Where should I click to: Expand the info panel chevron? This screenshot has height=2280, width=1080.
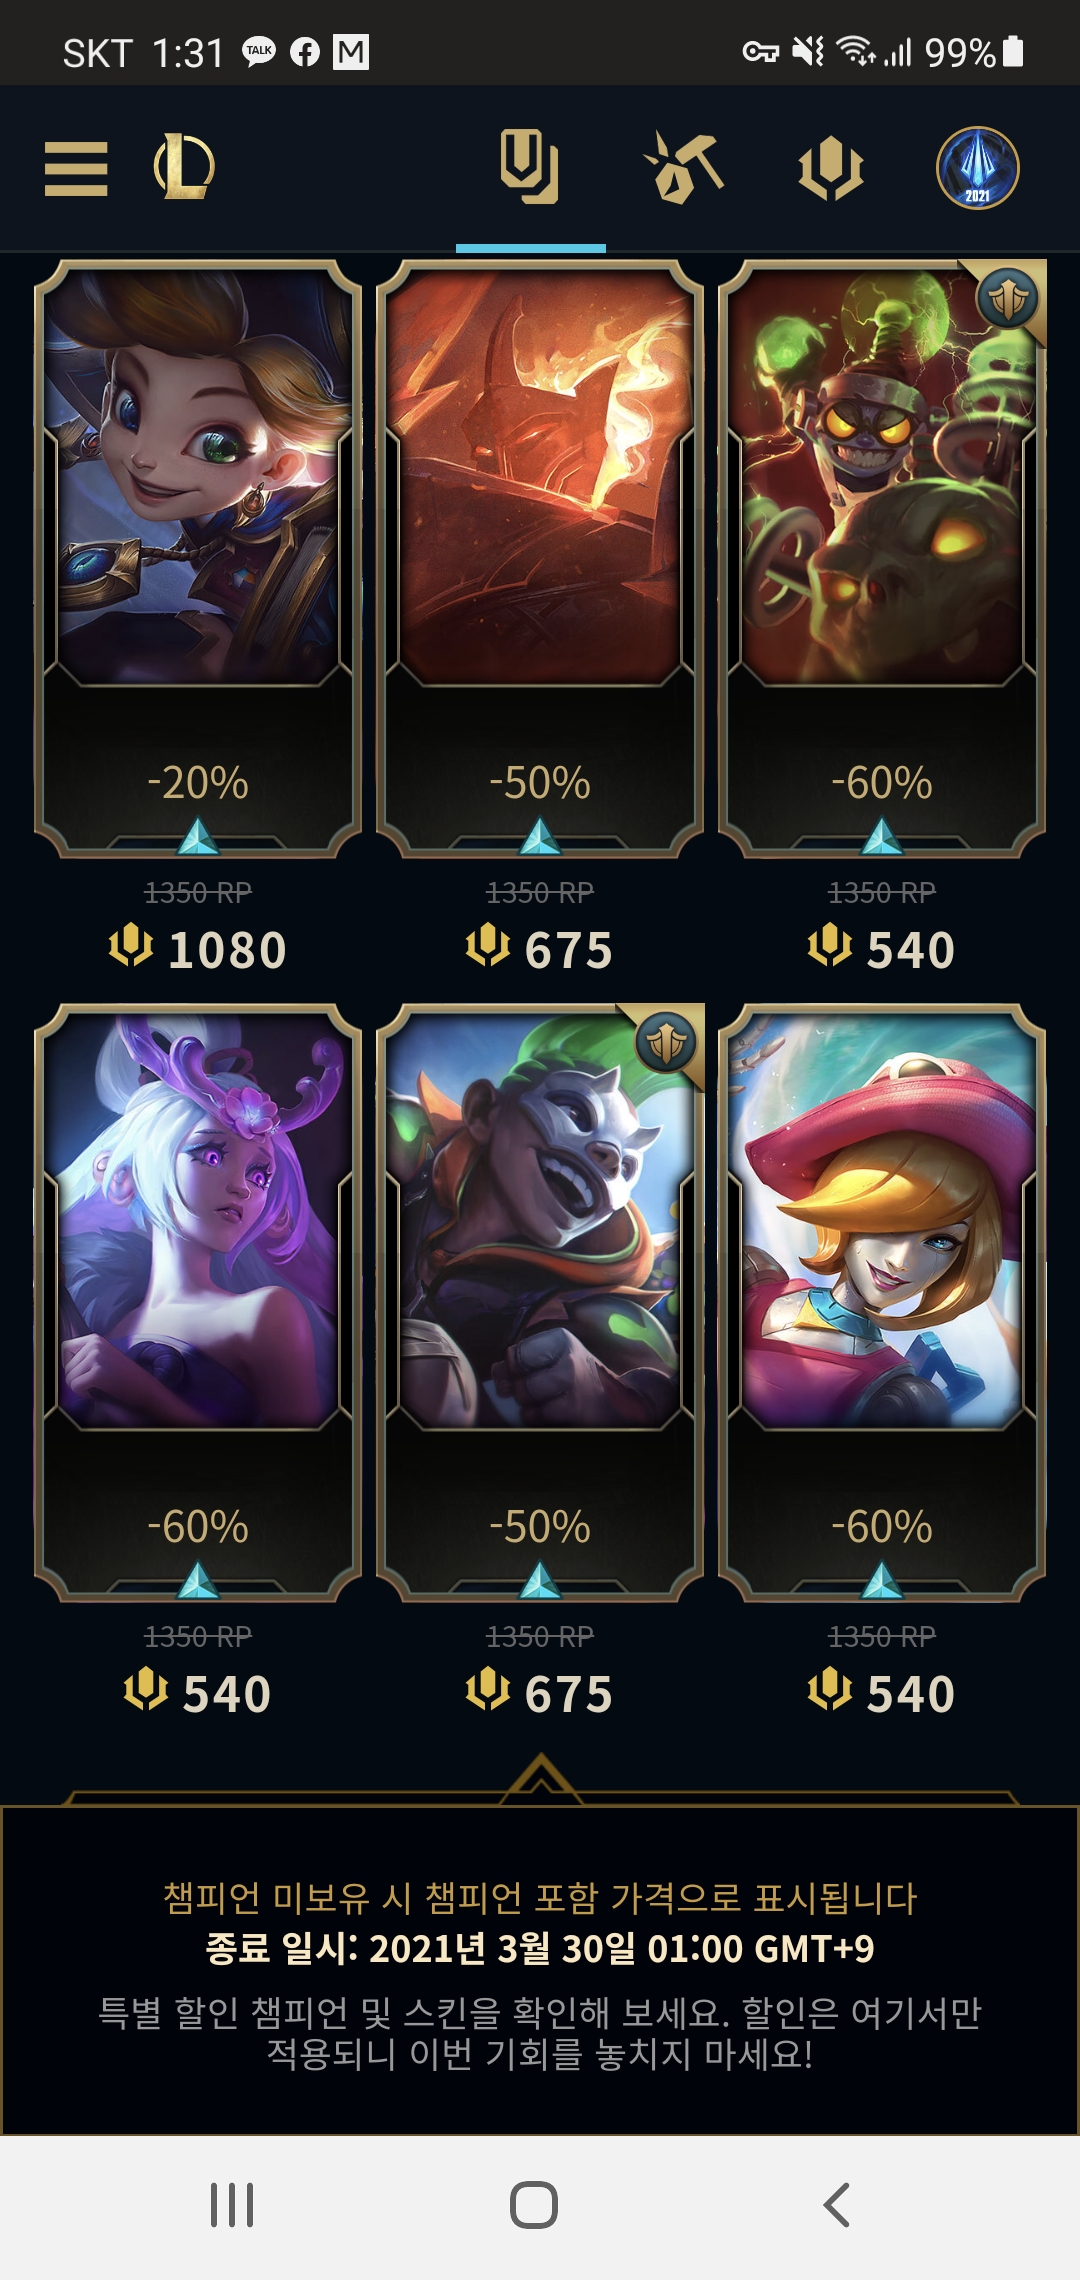click(540, 1779)
